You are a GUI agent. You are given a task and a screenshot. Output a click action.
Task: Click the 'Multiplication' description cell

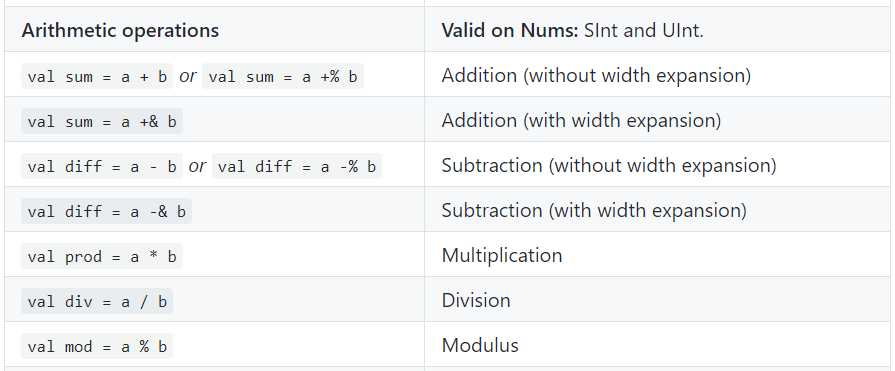point(659,255)
